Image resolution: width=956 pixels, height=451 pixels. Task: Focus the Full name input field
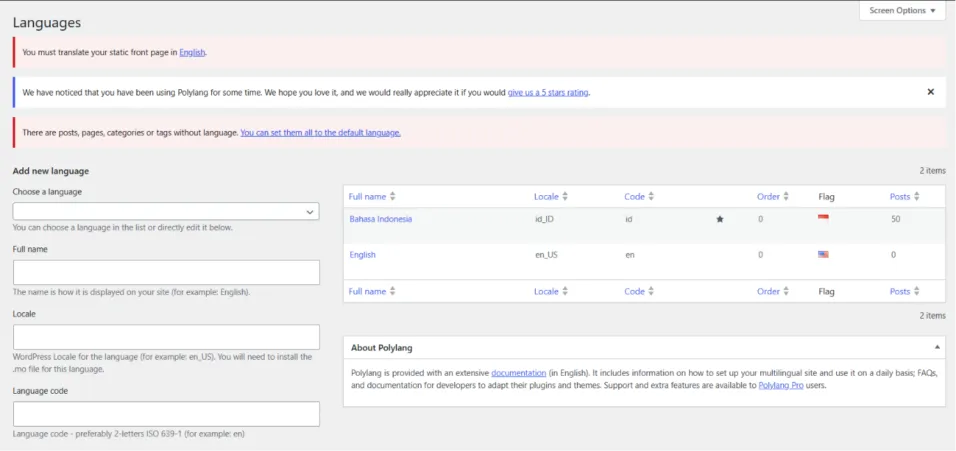click(166, 272)
